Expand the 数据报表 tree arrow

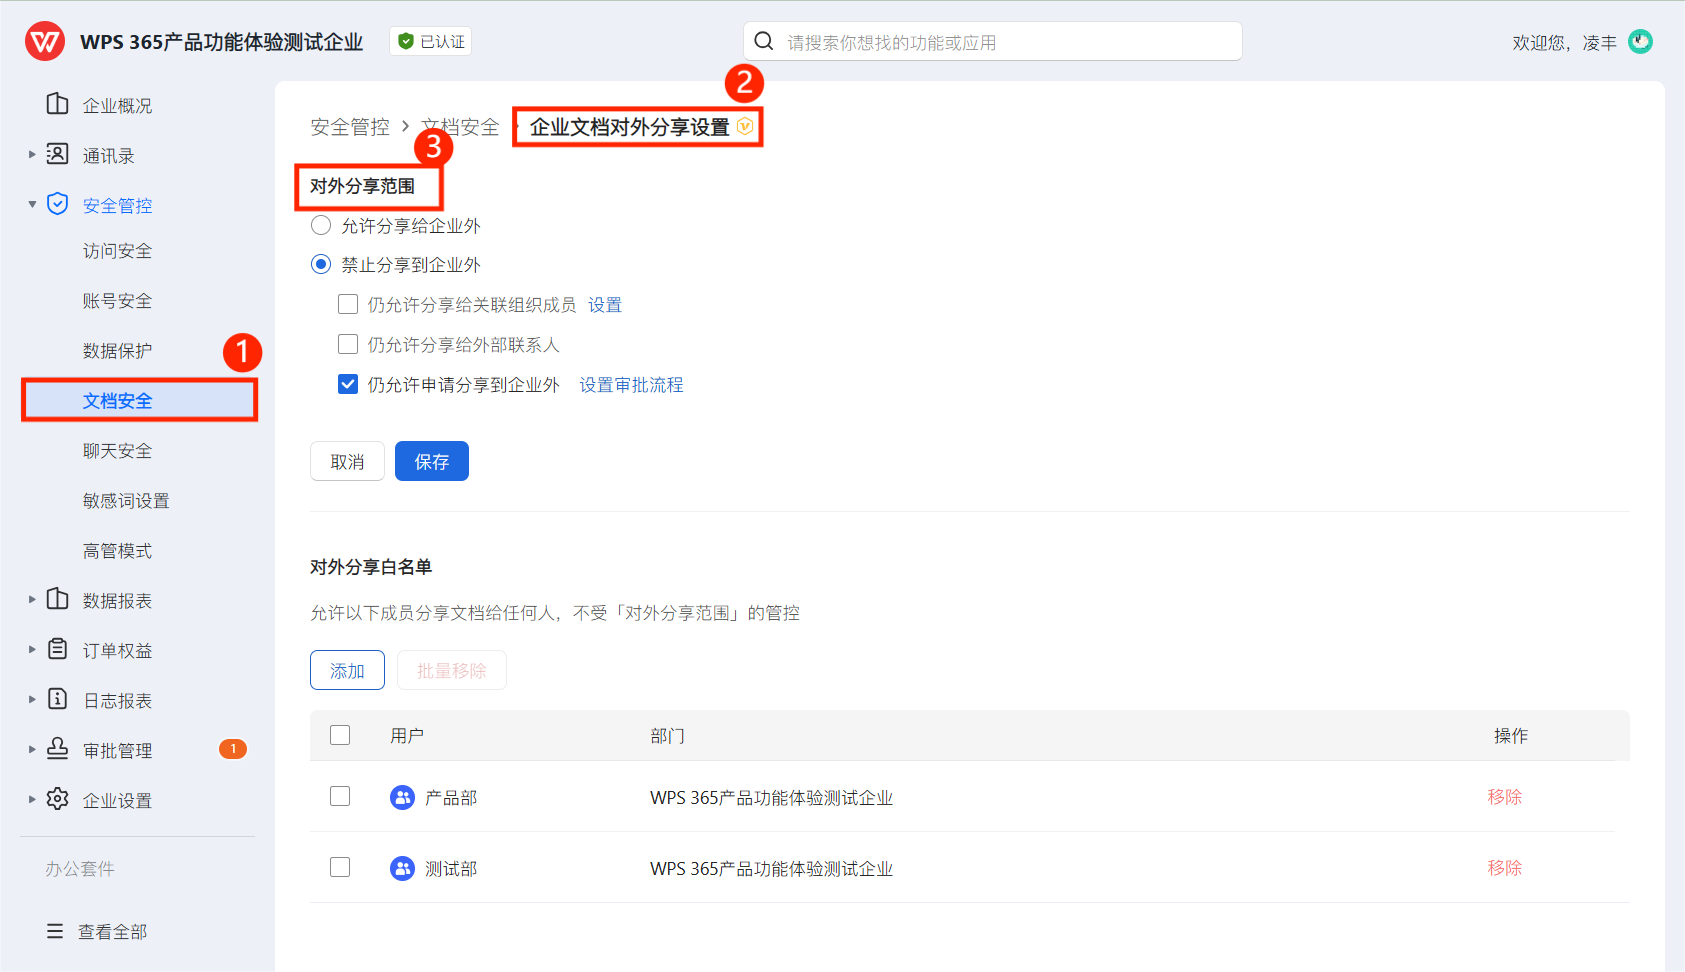point(32,599)
